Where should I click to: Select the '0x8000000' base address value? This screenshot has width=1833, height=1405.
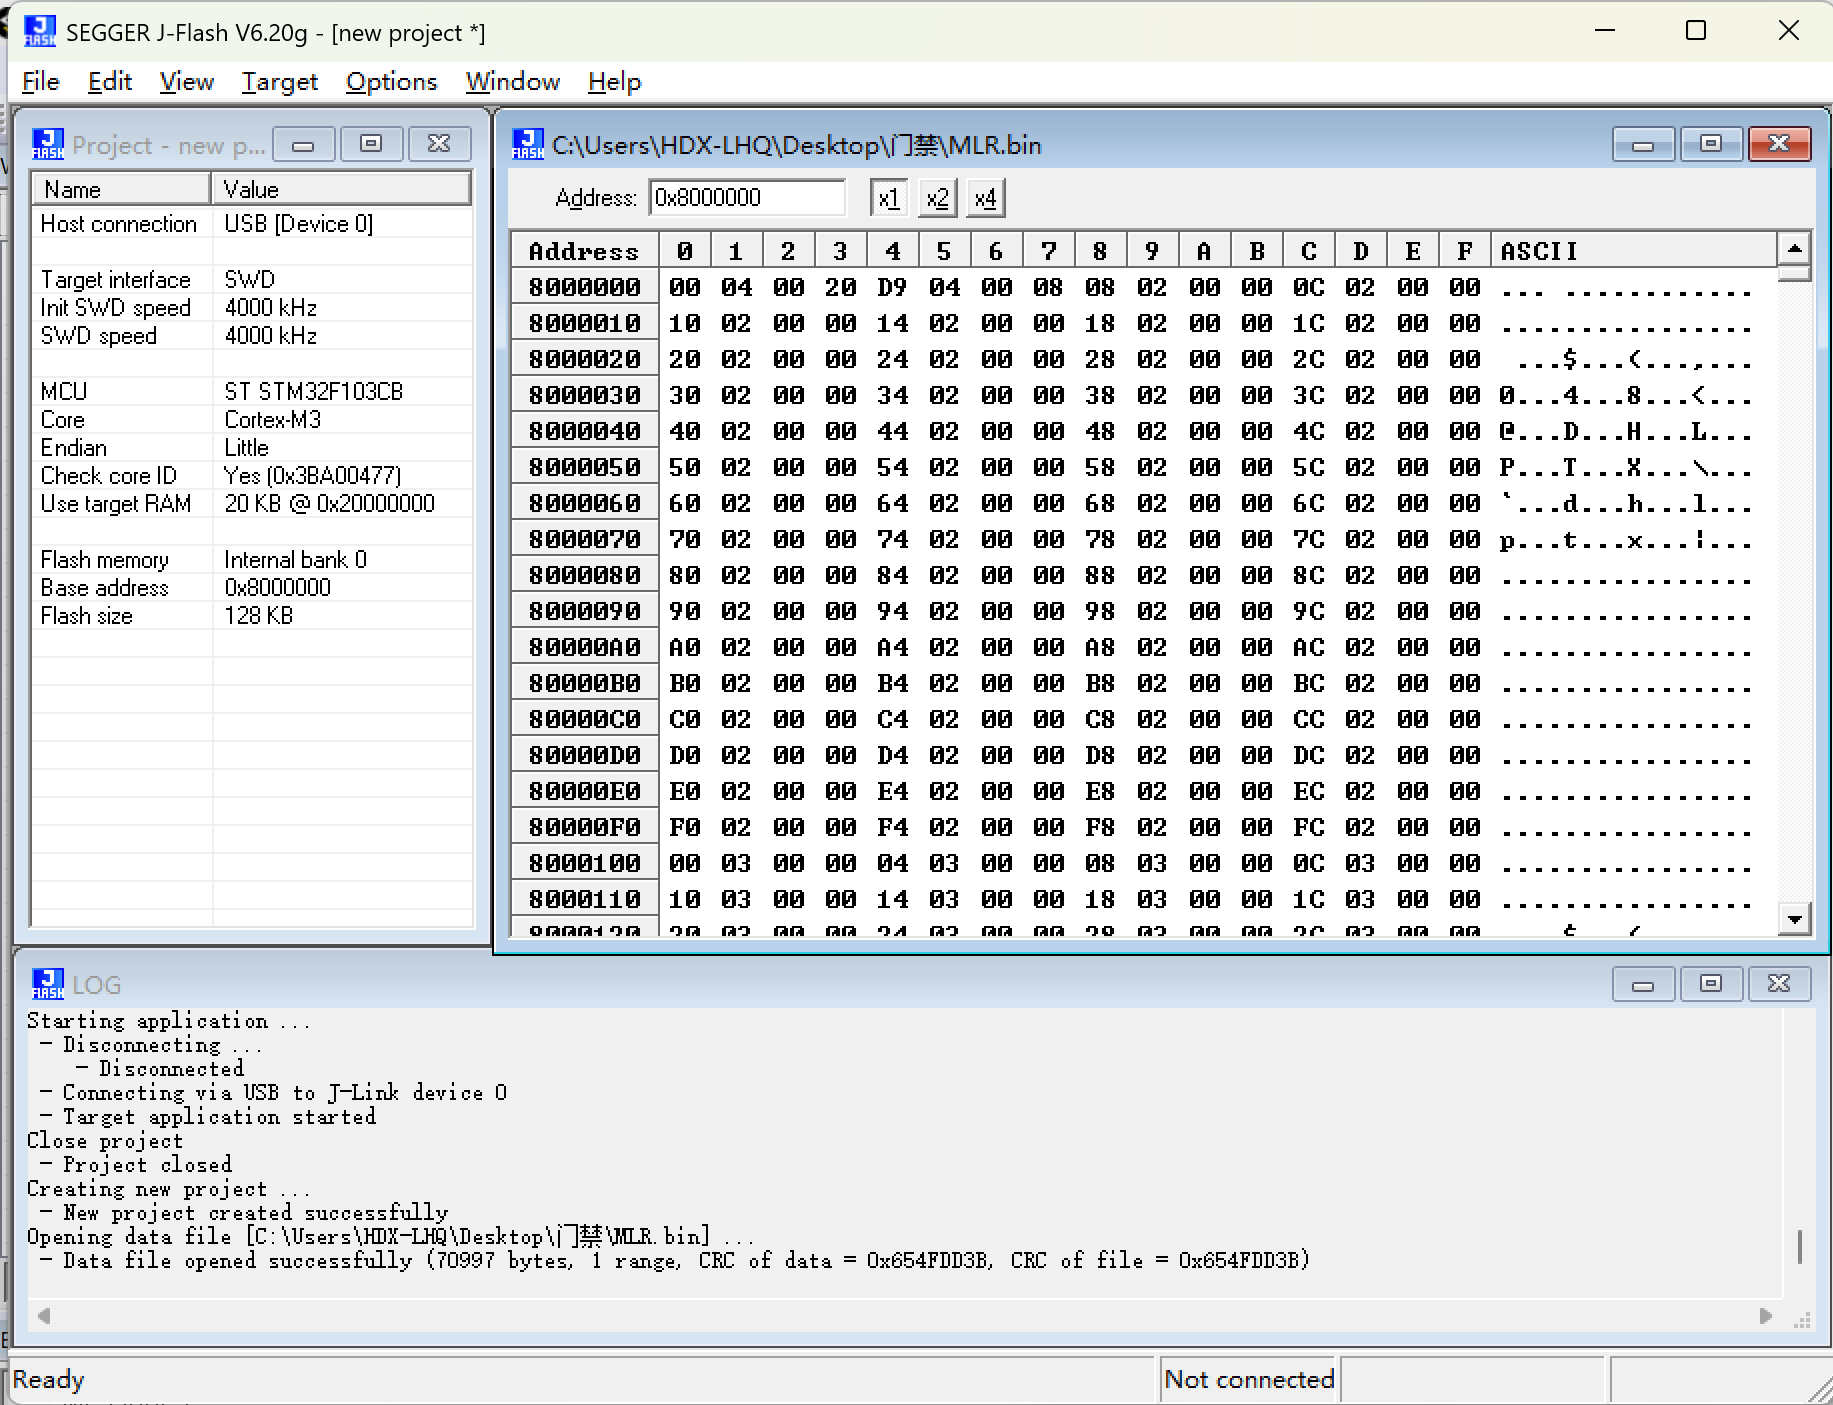tap(277, 588)
